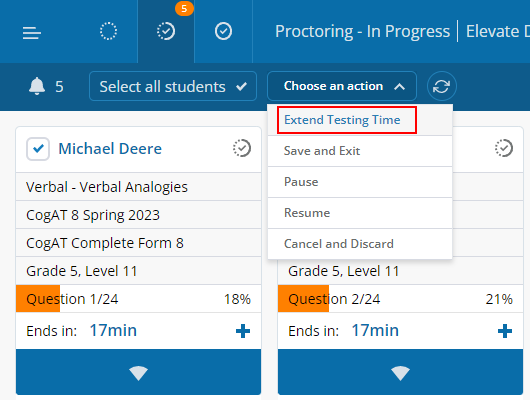Add time using second student's plus icon
Viewport: 530px width, 400px height.
(505, 331)
